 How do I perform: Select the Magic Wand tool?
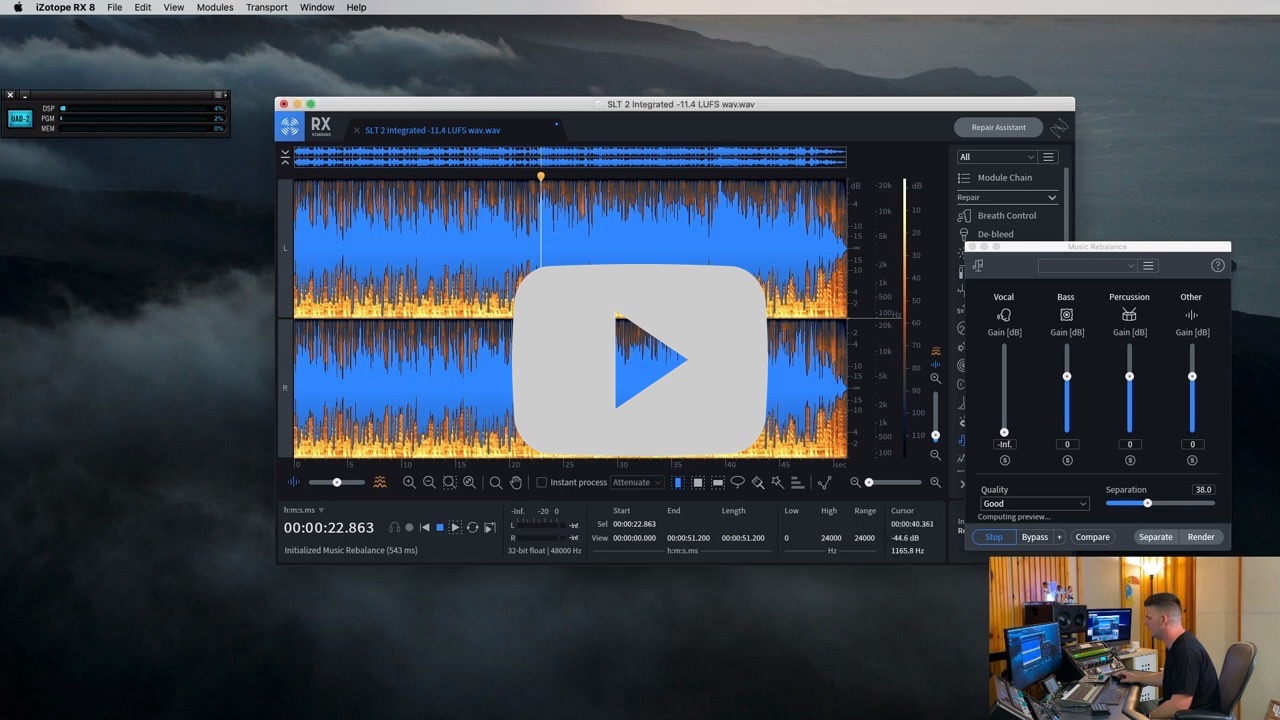point(777,482)
